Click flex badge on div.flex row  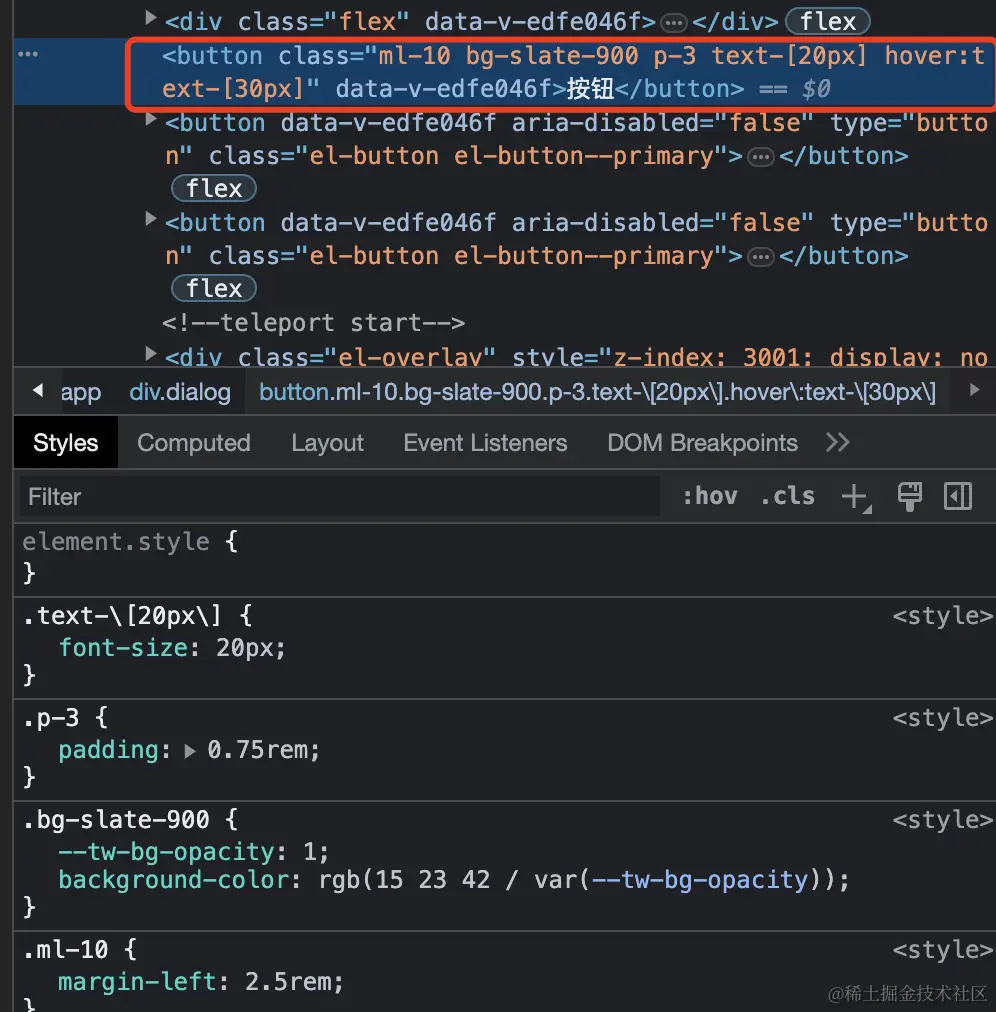pyautogui.click(x=828, y=22)
